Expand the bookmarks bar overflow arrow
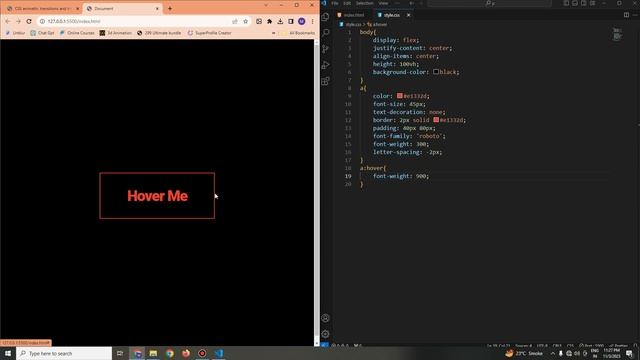The image size is (640, 360). 273,33
